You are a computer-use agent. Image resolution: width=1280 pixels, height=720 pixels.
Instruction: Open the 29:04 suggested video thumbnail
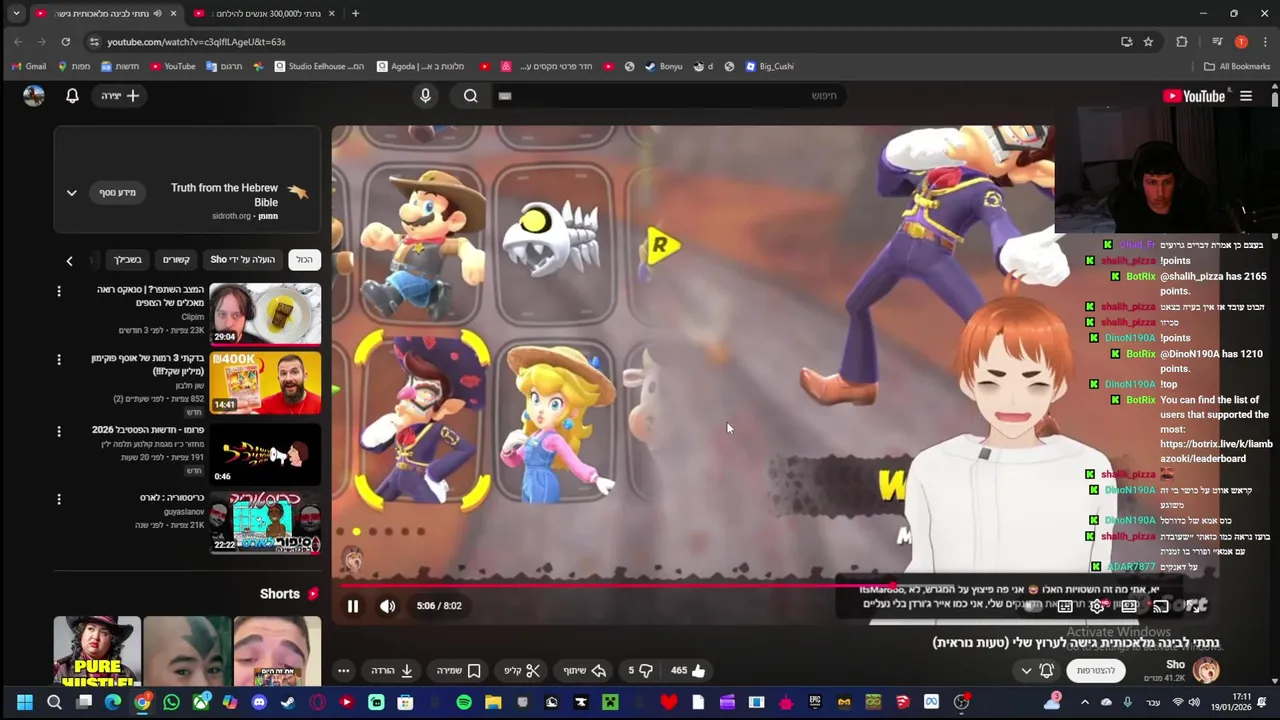[x=265, y=314]
